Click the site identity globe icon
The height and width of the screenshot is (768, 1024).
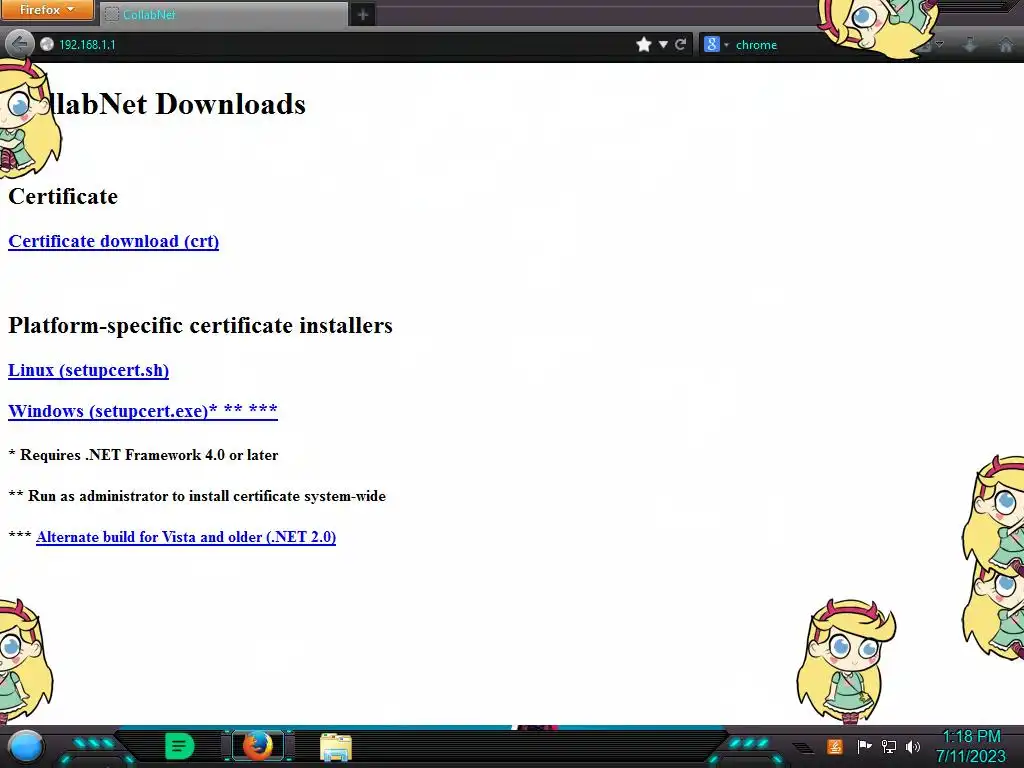(46, 44)
